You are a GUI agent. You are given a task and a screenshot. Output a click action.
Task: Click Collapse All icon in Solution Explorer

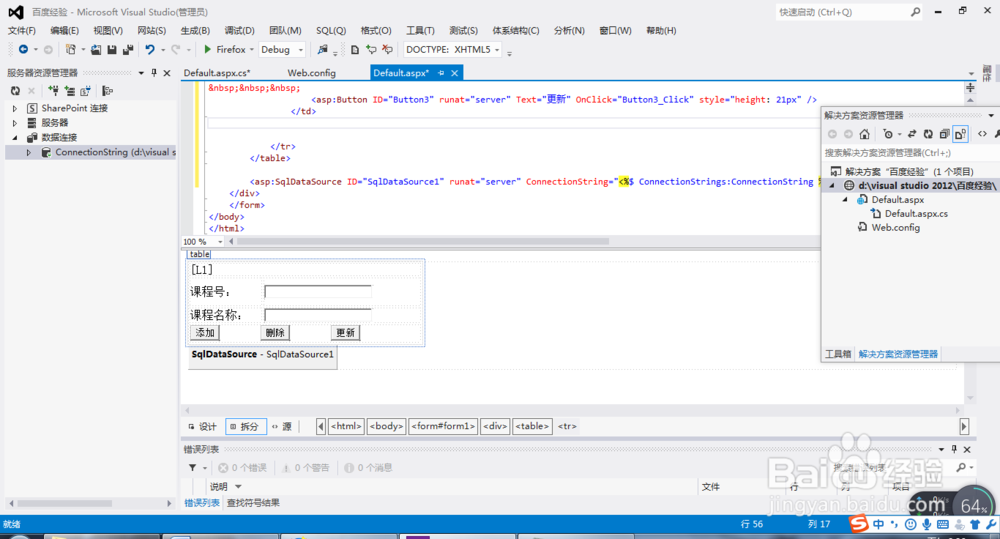[x=944, y=134]
